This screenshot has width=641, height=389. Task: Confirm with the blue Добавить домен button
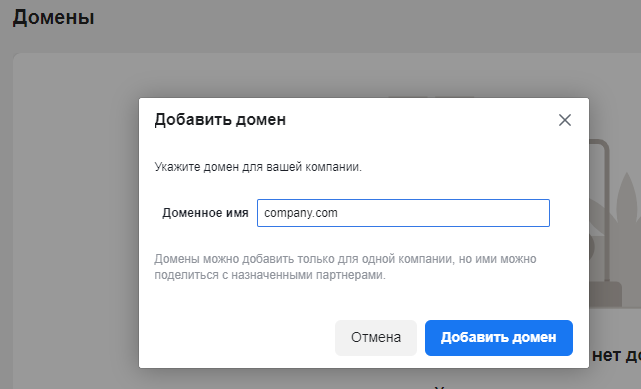[x=498, y=338]
